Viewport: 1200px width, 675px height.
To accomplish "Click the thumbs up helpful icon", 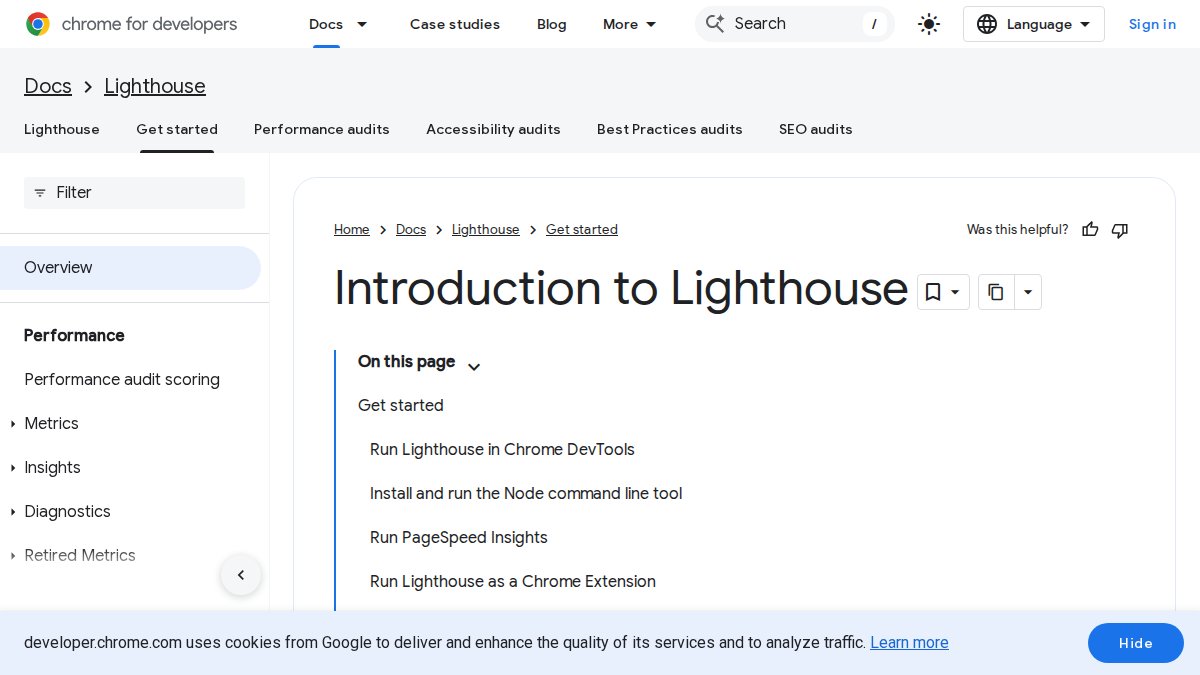I will pyautogui.click(x=1090, y=230).
